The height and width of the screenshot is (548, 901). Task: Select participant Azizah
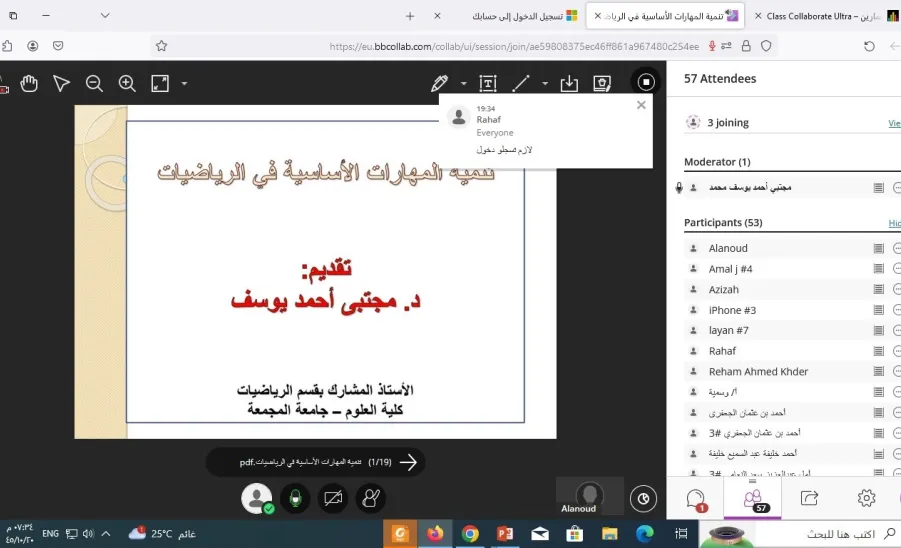point(792,290)
